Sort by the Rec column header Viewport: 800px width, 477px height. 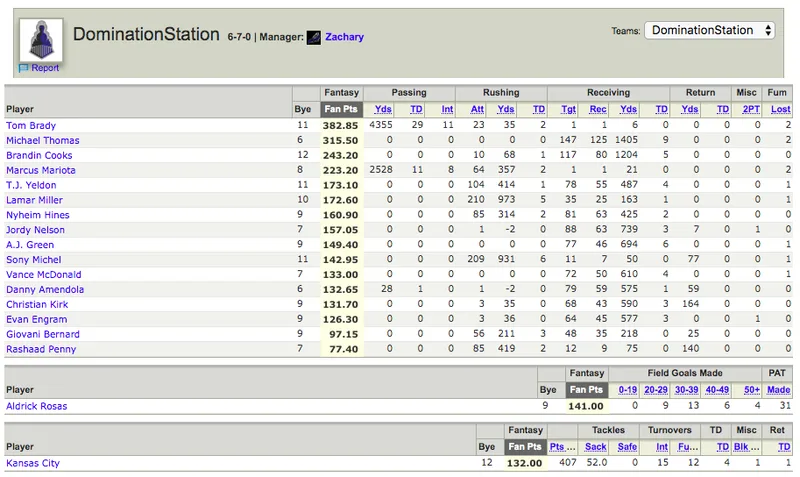(598, 109)
